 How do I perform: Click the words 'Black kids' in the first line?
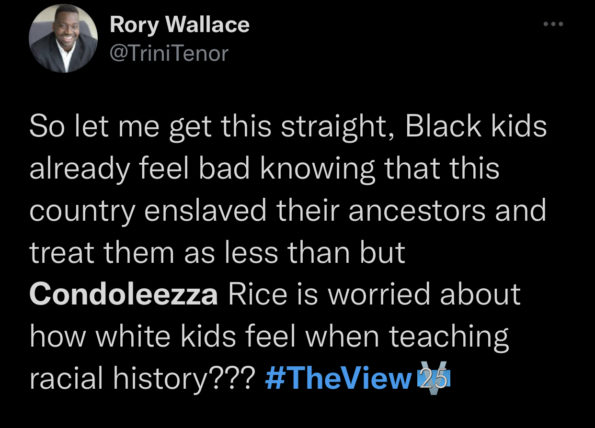[x=476, y=126]
